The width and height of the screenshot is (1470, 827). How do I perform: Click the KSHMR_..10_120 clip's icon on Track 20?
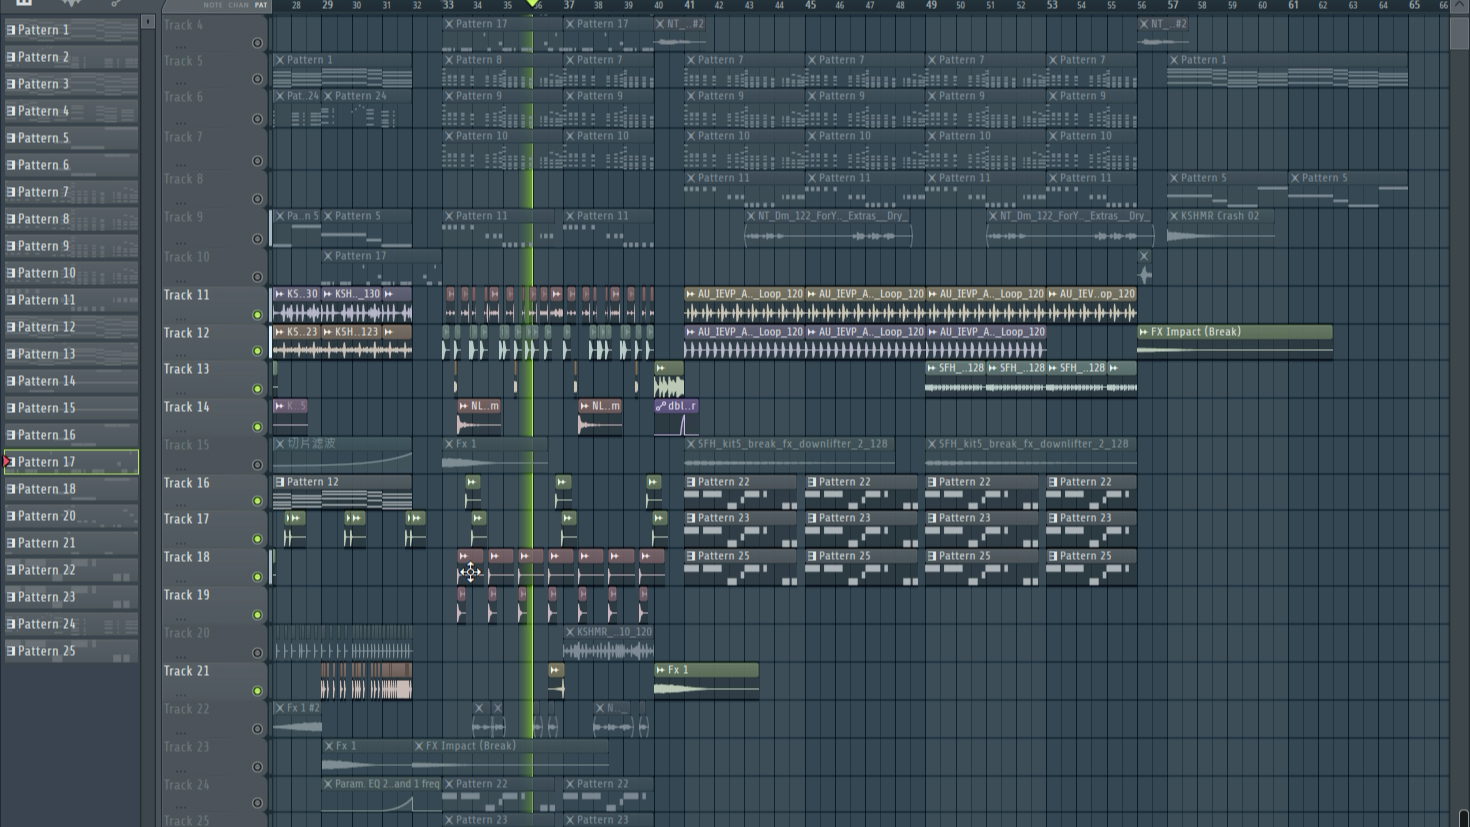[570, 632]
